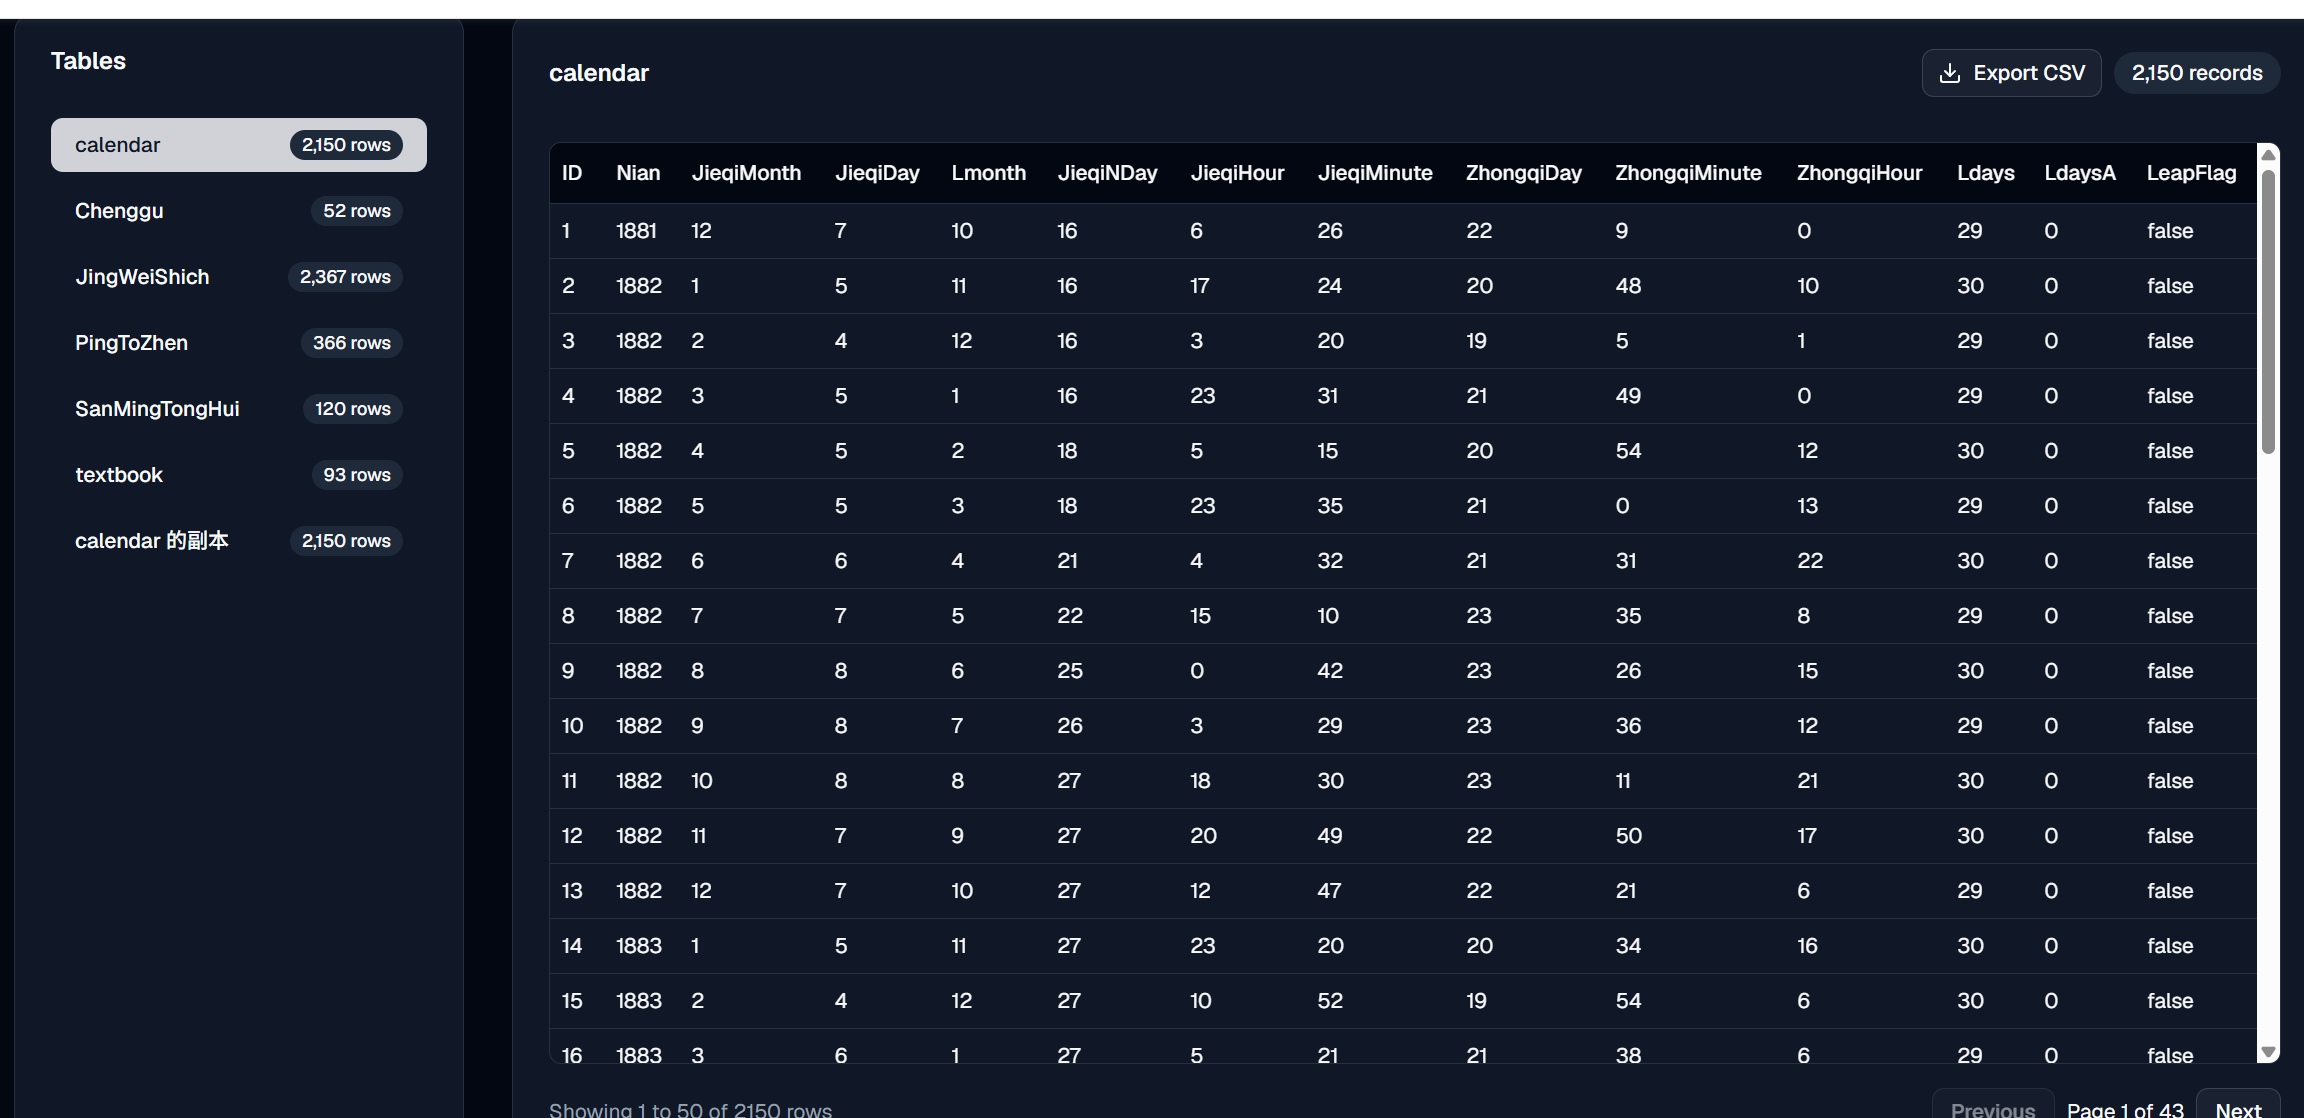Screen dimensions: 2304x1118
Task: Click the 2,150 records badge
Action: point(2196,73)
